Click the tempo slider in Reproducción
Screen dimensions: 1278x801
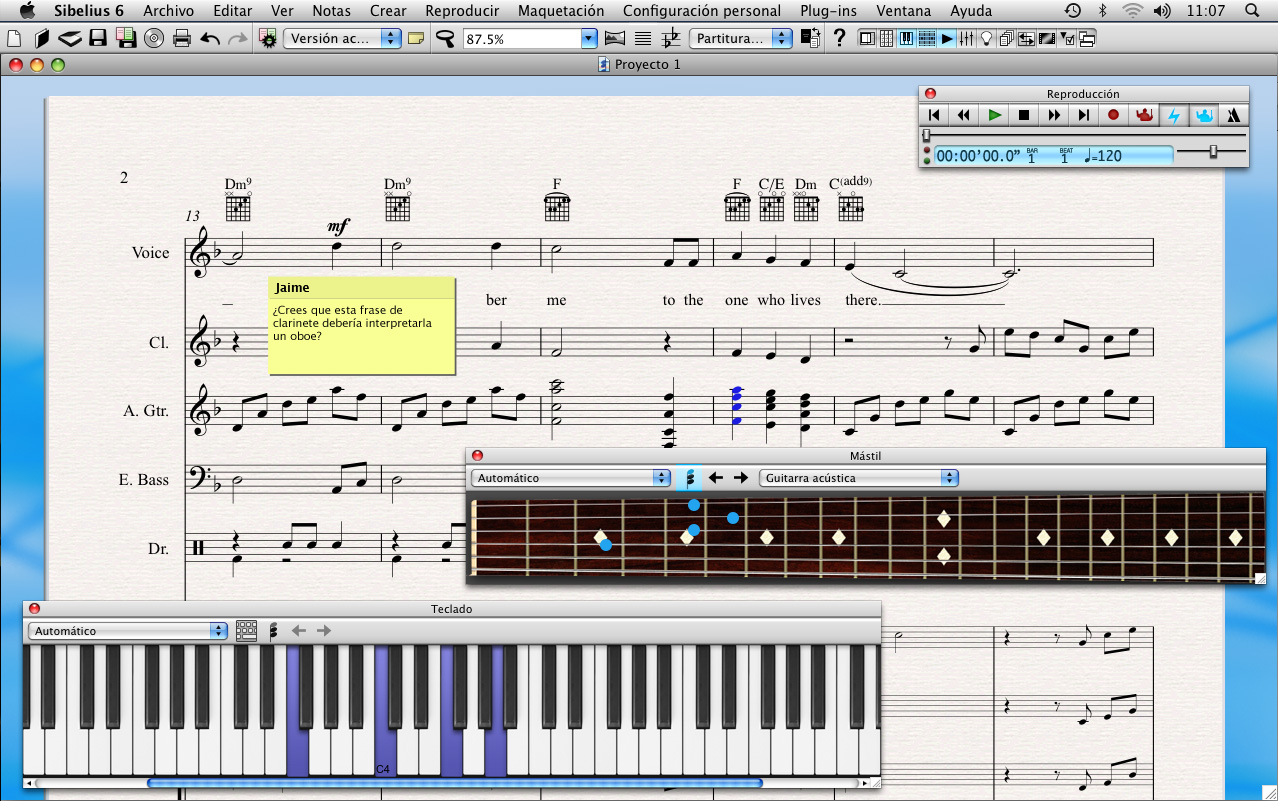pos(1211,151)
